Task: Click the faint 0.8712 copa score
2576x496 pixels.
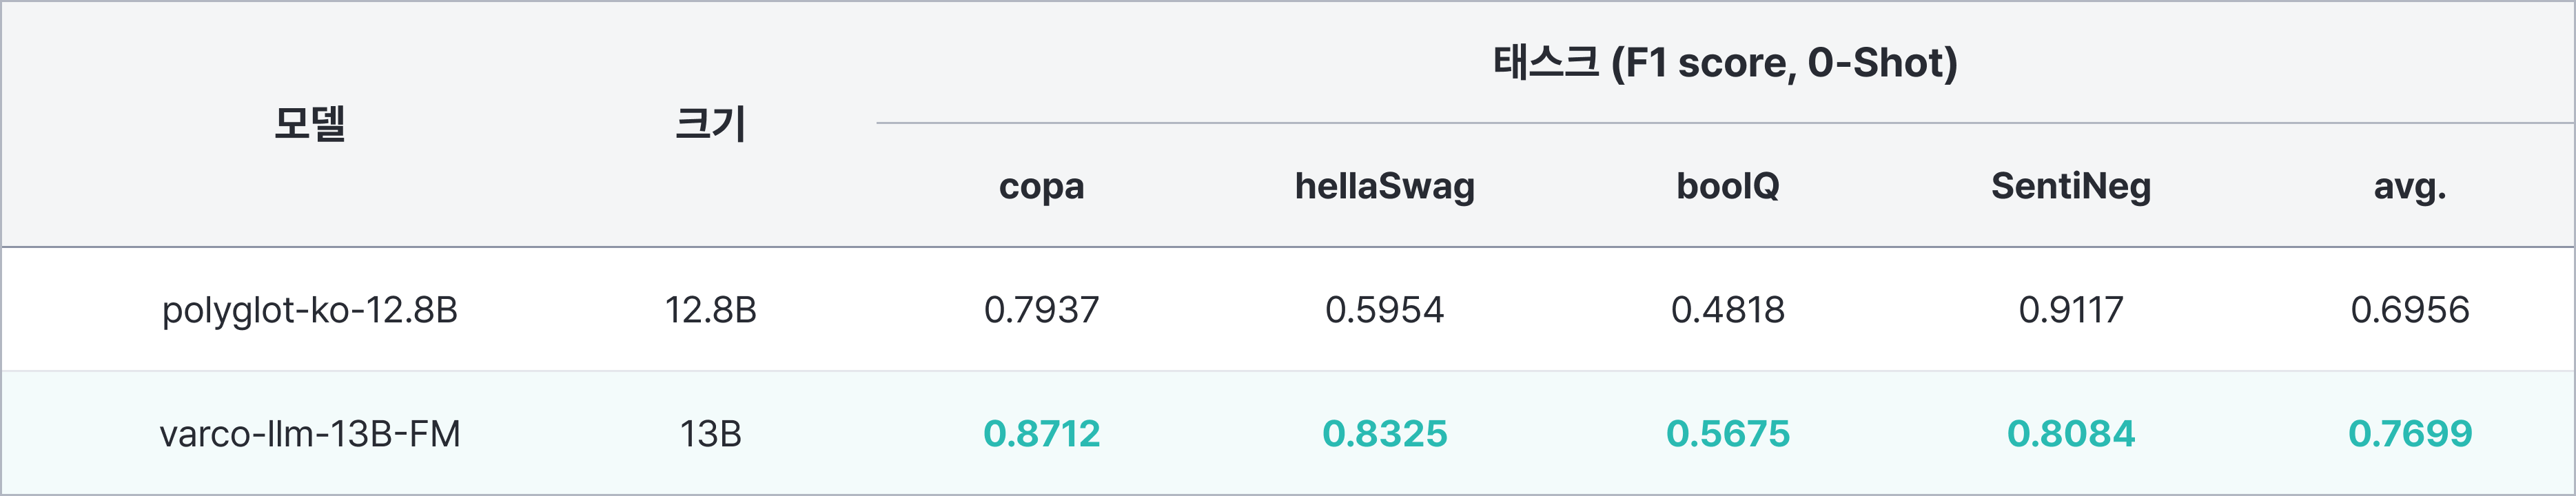Action: pyautogui.click(x=1041, y=434)
